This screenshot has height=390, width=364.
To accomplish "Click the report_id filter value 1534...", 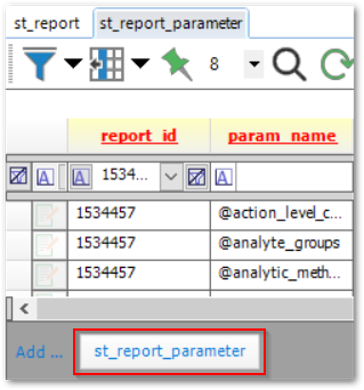I will (x=125, y=175).
